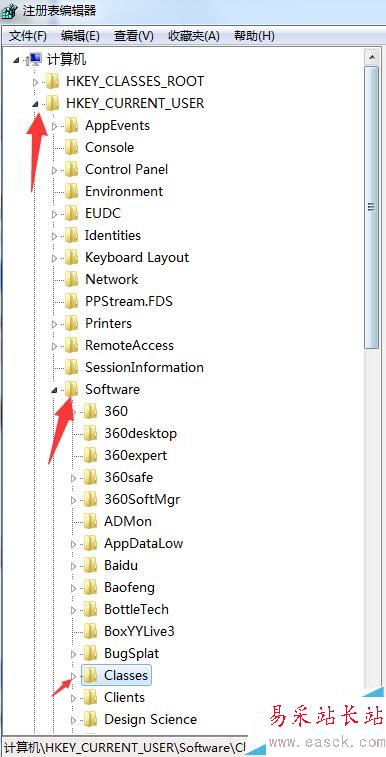Viewport: 386px width, 757px height.
Task: Click the vertical scrollbar thumb
Action: click(372, 208)
